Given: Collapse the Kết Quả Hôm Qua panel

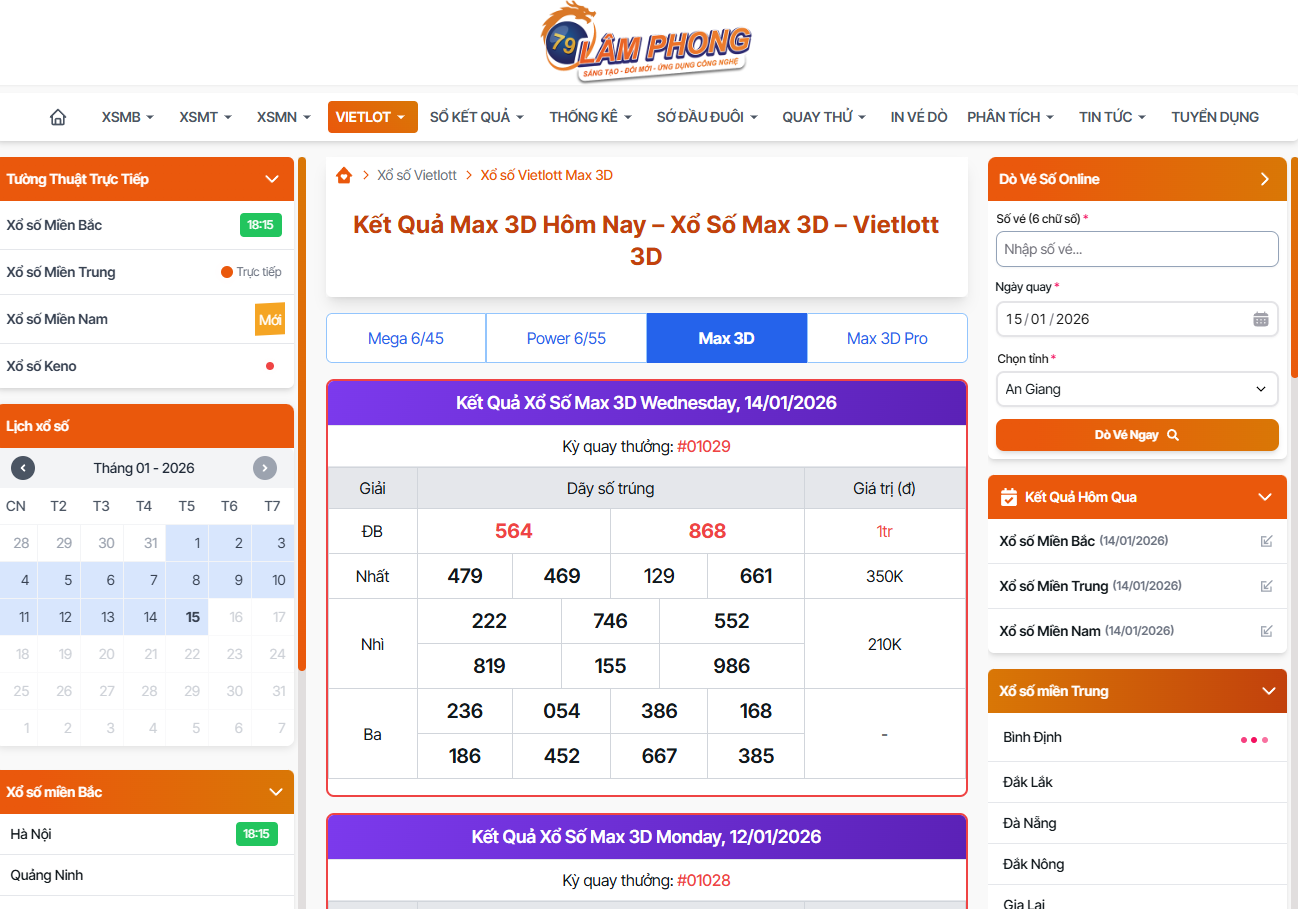Looking at the screenshot, I should tap(1265, 497).
